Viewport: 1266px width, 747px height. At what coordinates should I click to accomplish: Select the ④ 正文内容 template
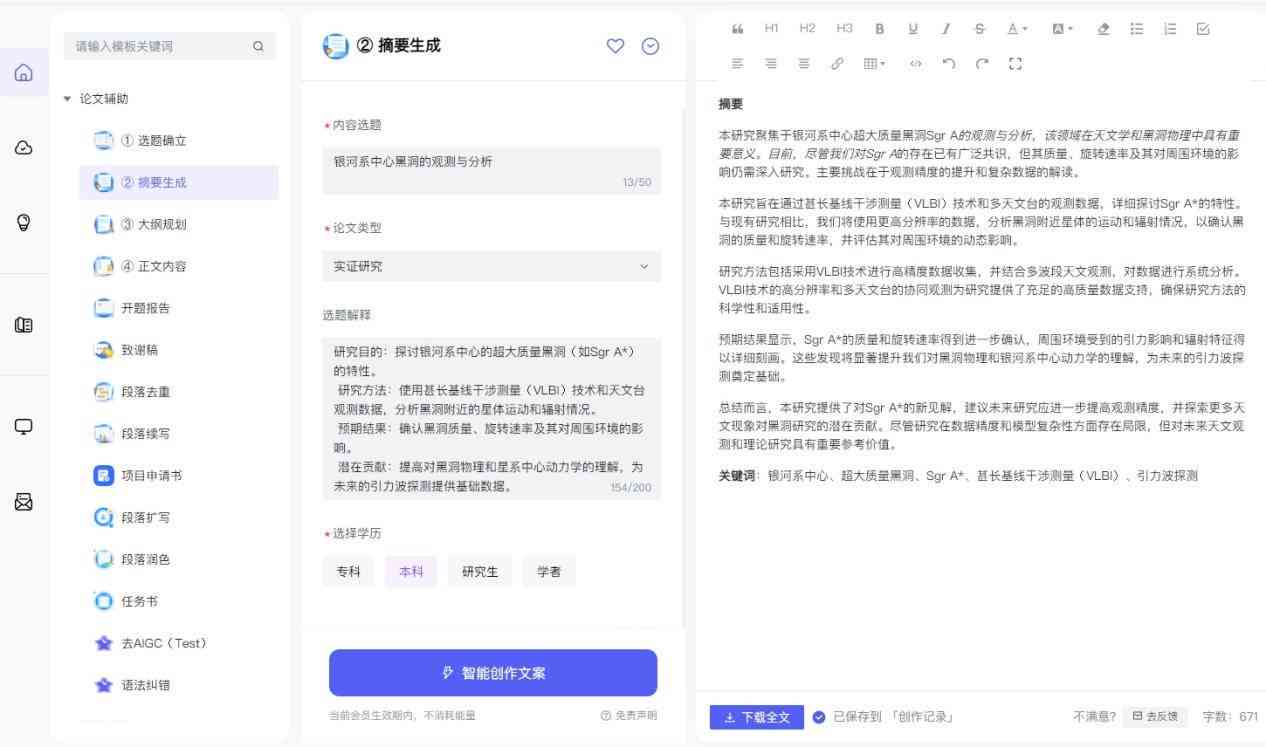[179, 267]
